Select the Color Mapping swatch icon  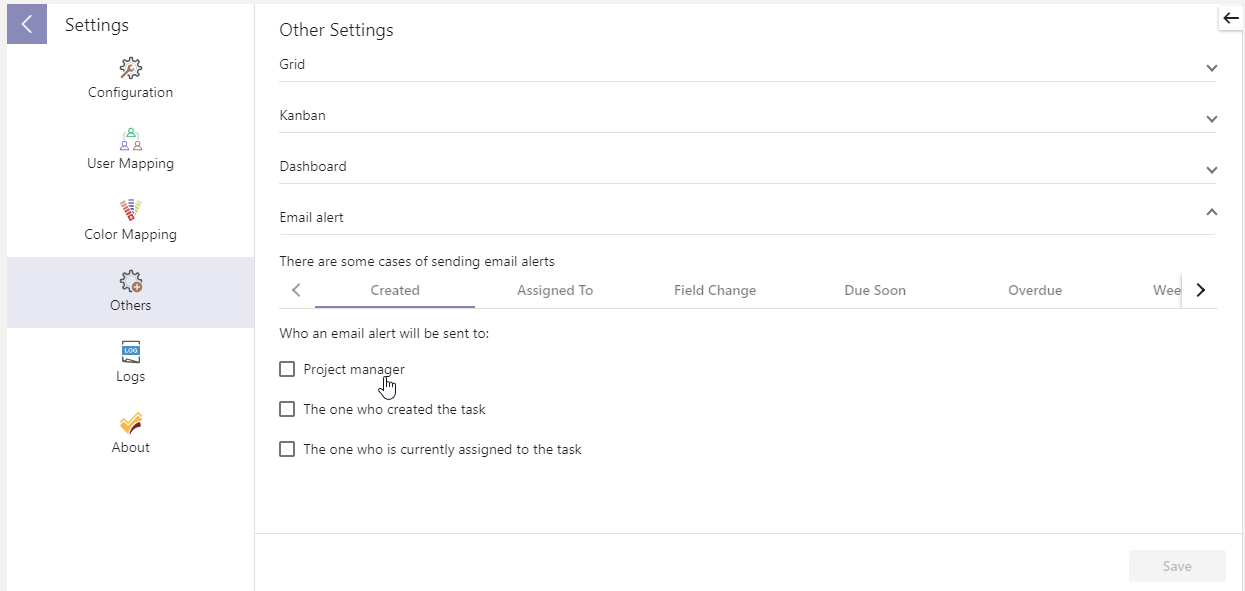point(130,210)
